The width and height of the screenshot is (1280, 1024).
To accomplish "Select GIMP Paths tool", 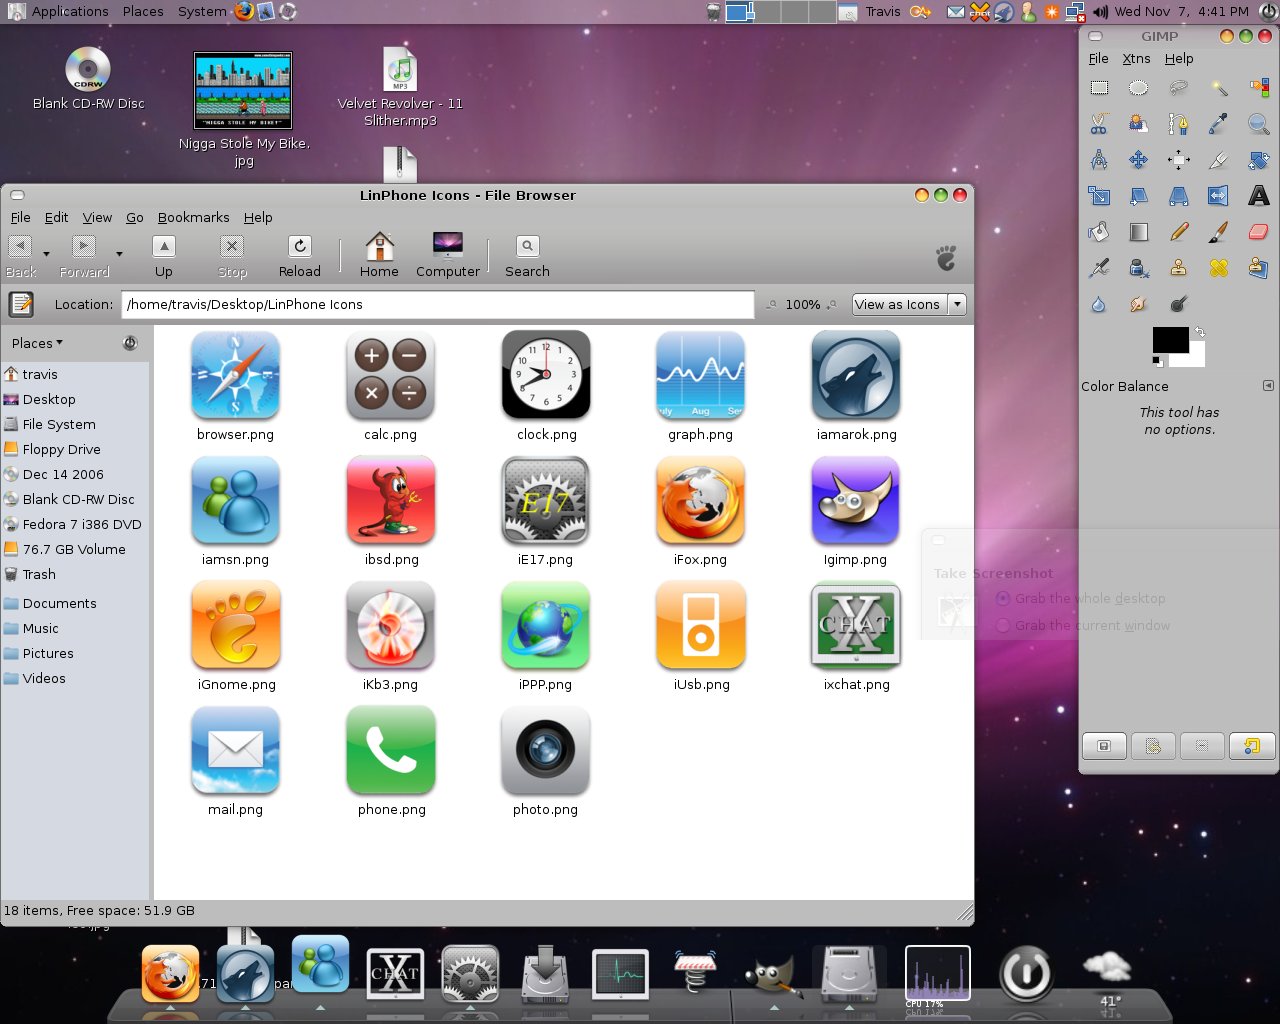I will pyautogui.click(x=1179, y=124).
